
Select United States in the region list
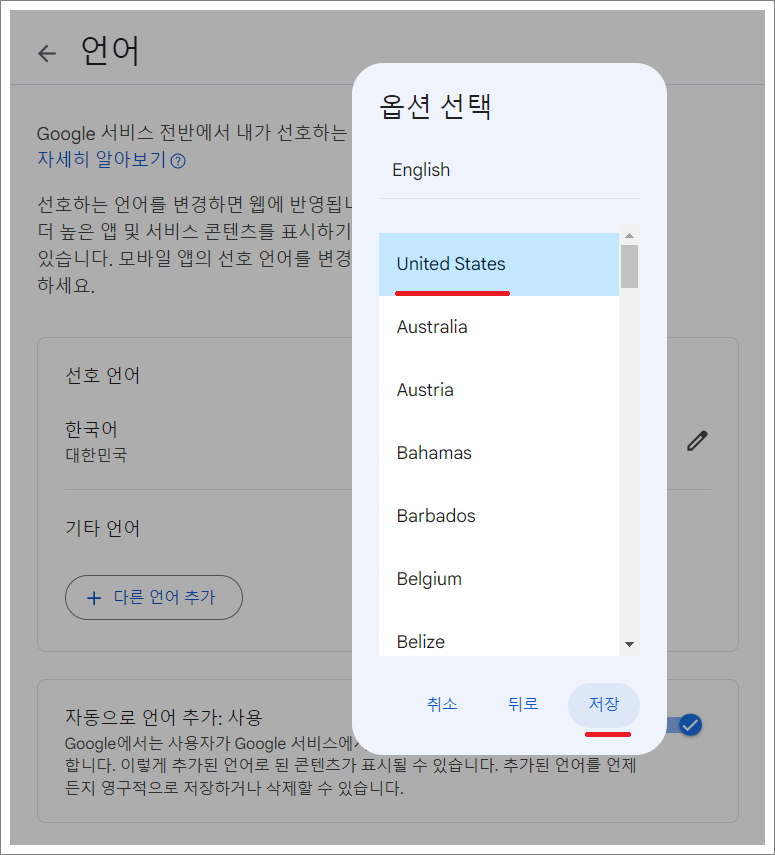pyautogui.click(x=498, y=264)
